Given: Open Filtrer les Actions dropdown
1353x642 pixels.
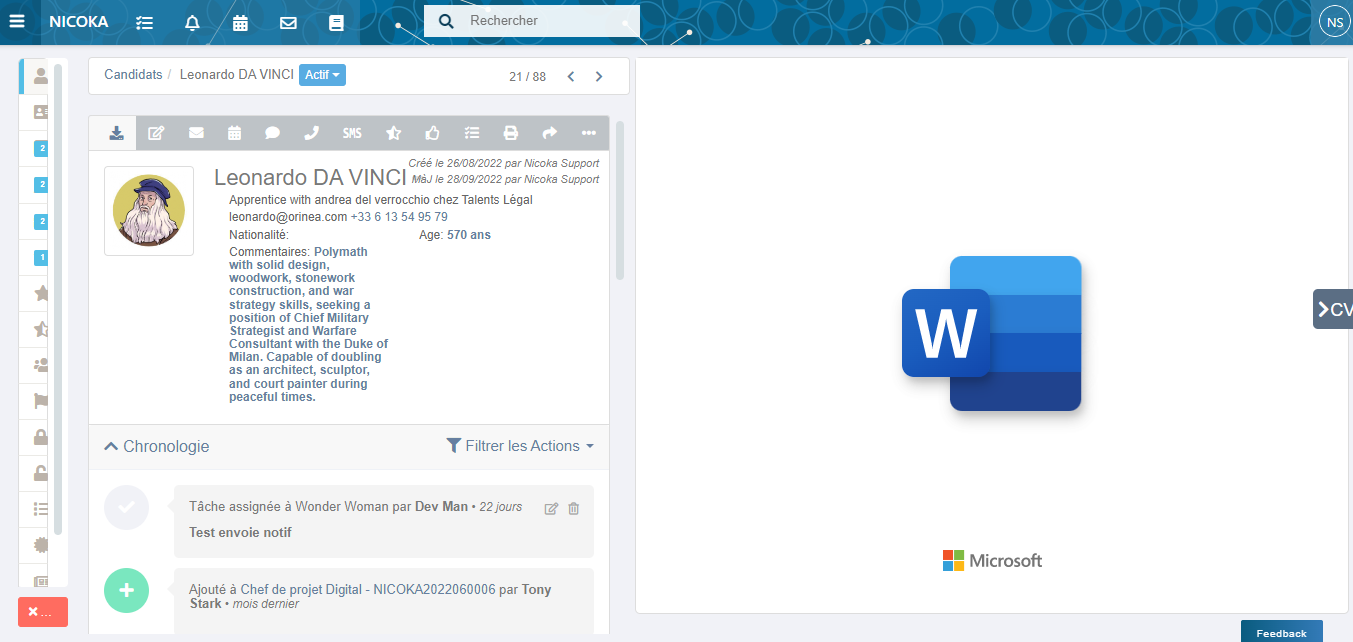Looking at the screenshot, I should click(x=520, y=446).
